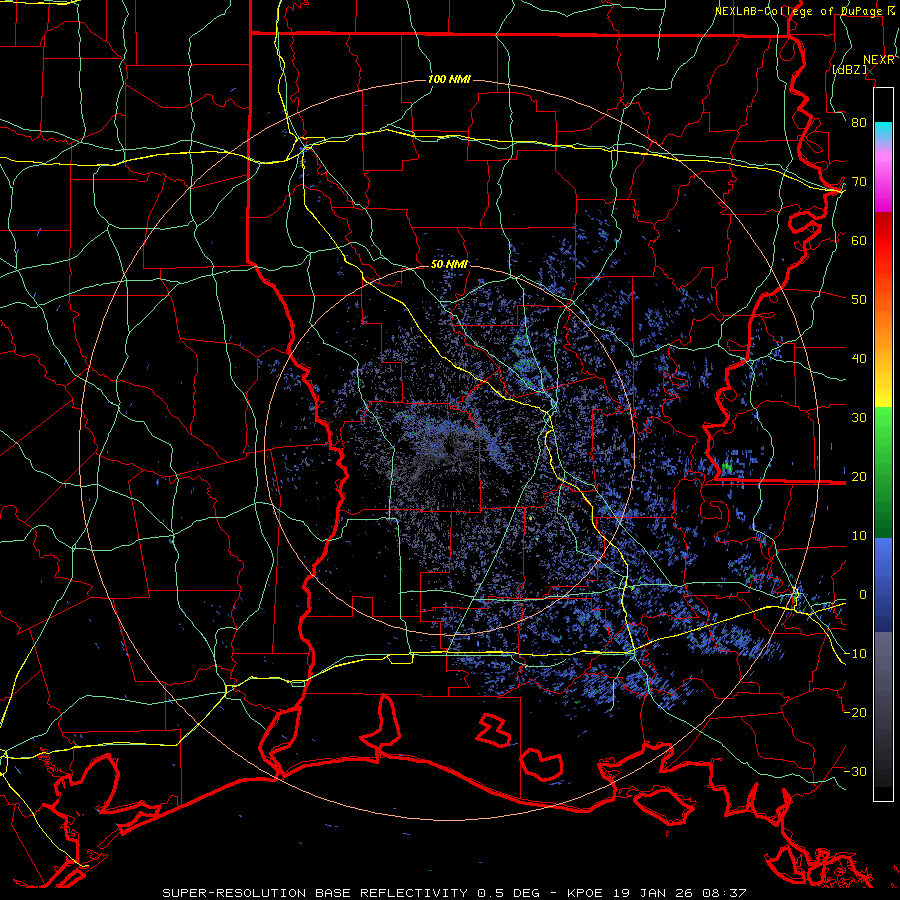900x900 pixels.
Task: Click the SUPER-RESOLUTION BASE REFLECTIVITY caption text
Action: (315, 893)
